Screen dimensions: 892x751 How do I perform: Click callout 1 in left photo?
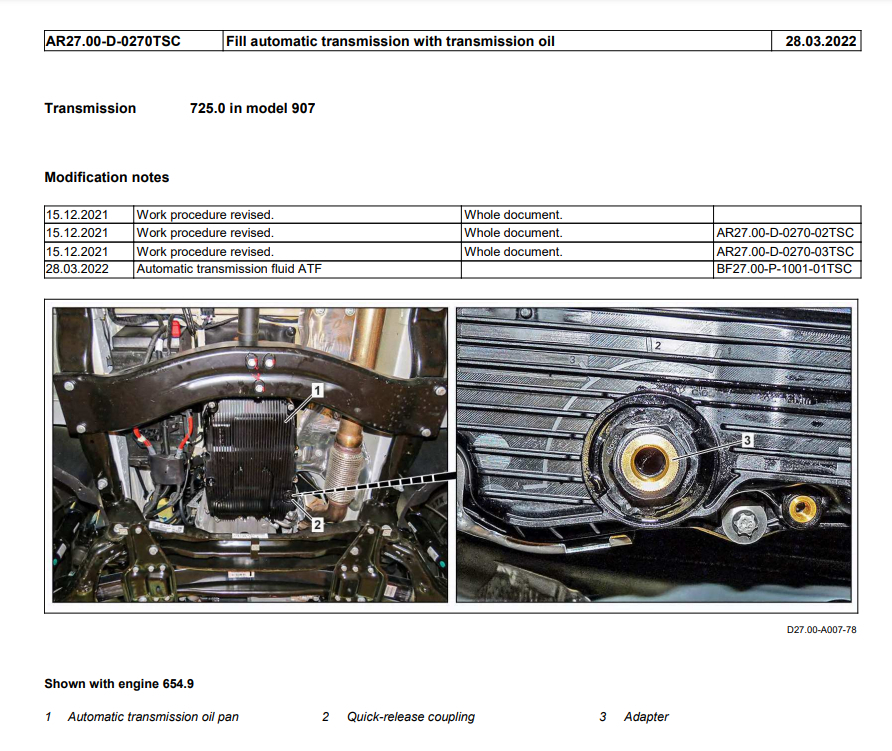317,390
